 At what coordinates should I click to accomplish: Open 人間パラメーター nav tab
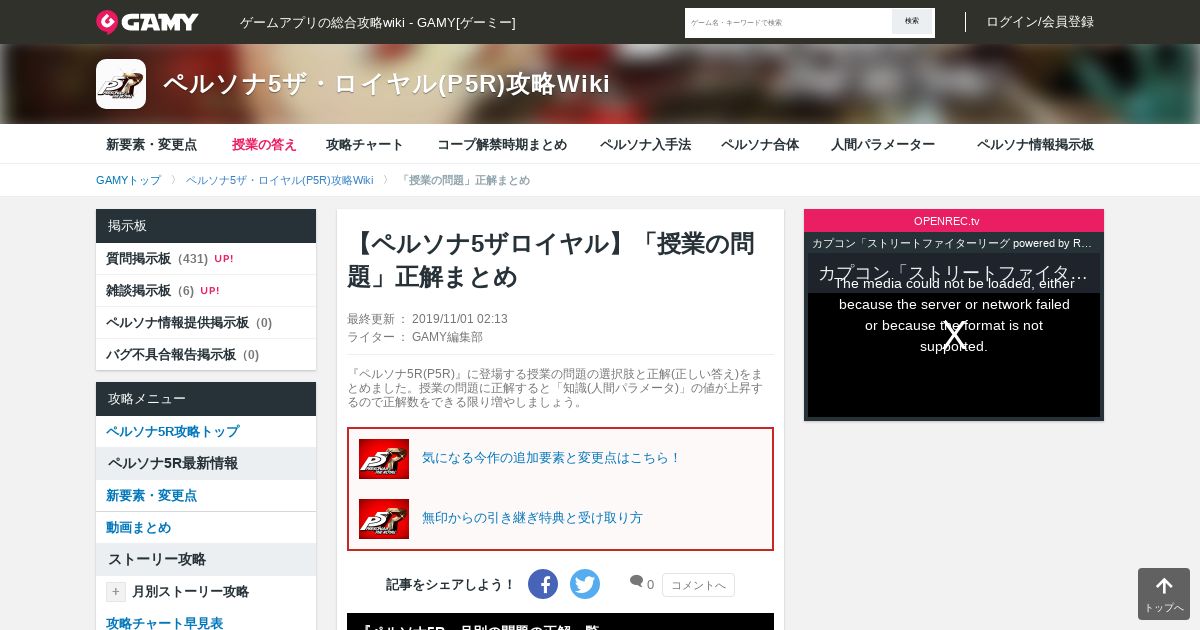(883, 144)
